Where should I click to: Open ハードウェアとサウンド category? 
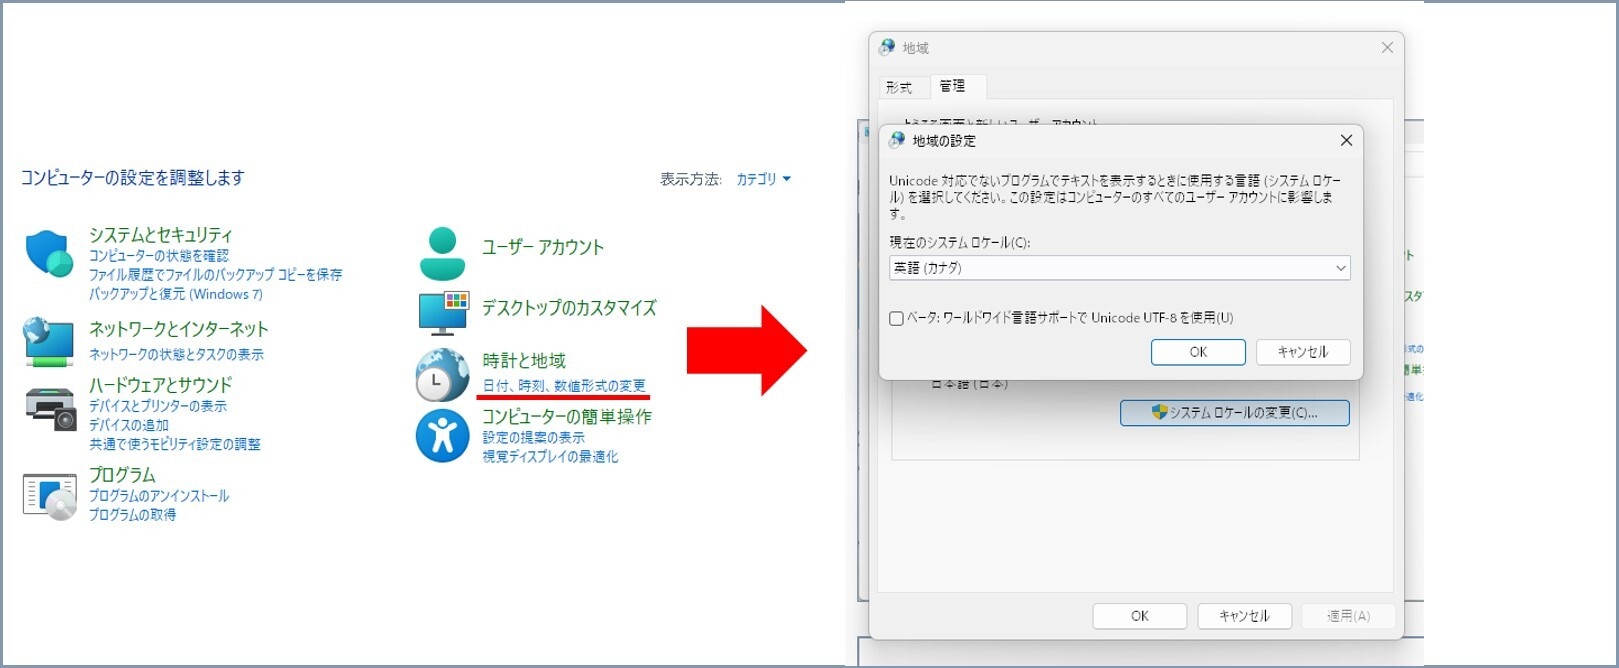(160, 385)
